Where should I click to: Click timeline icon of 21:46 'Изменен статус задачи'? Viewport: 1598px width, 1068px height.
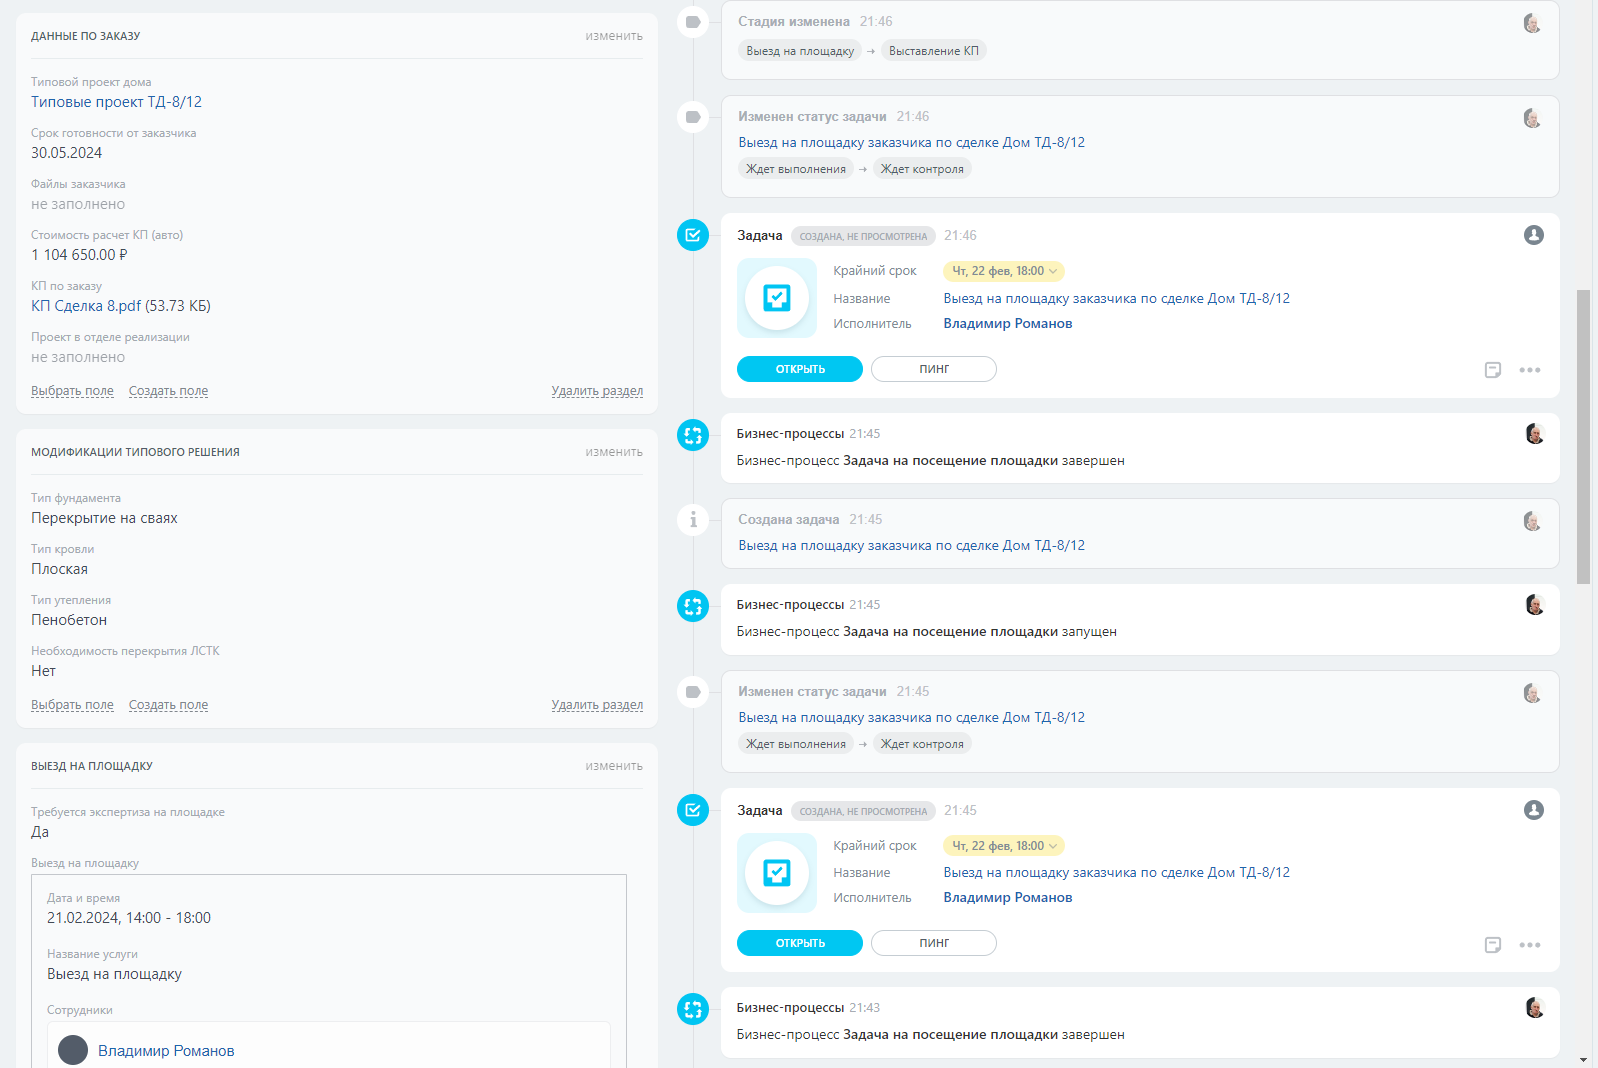point(693,117)
